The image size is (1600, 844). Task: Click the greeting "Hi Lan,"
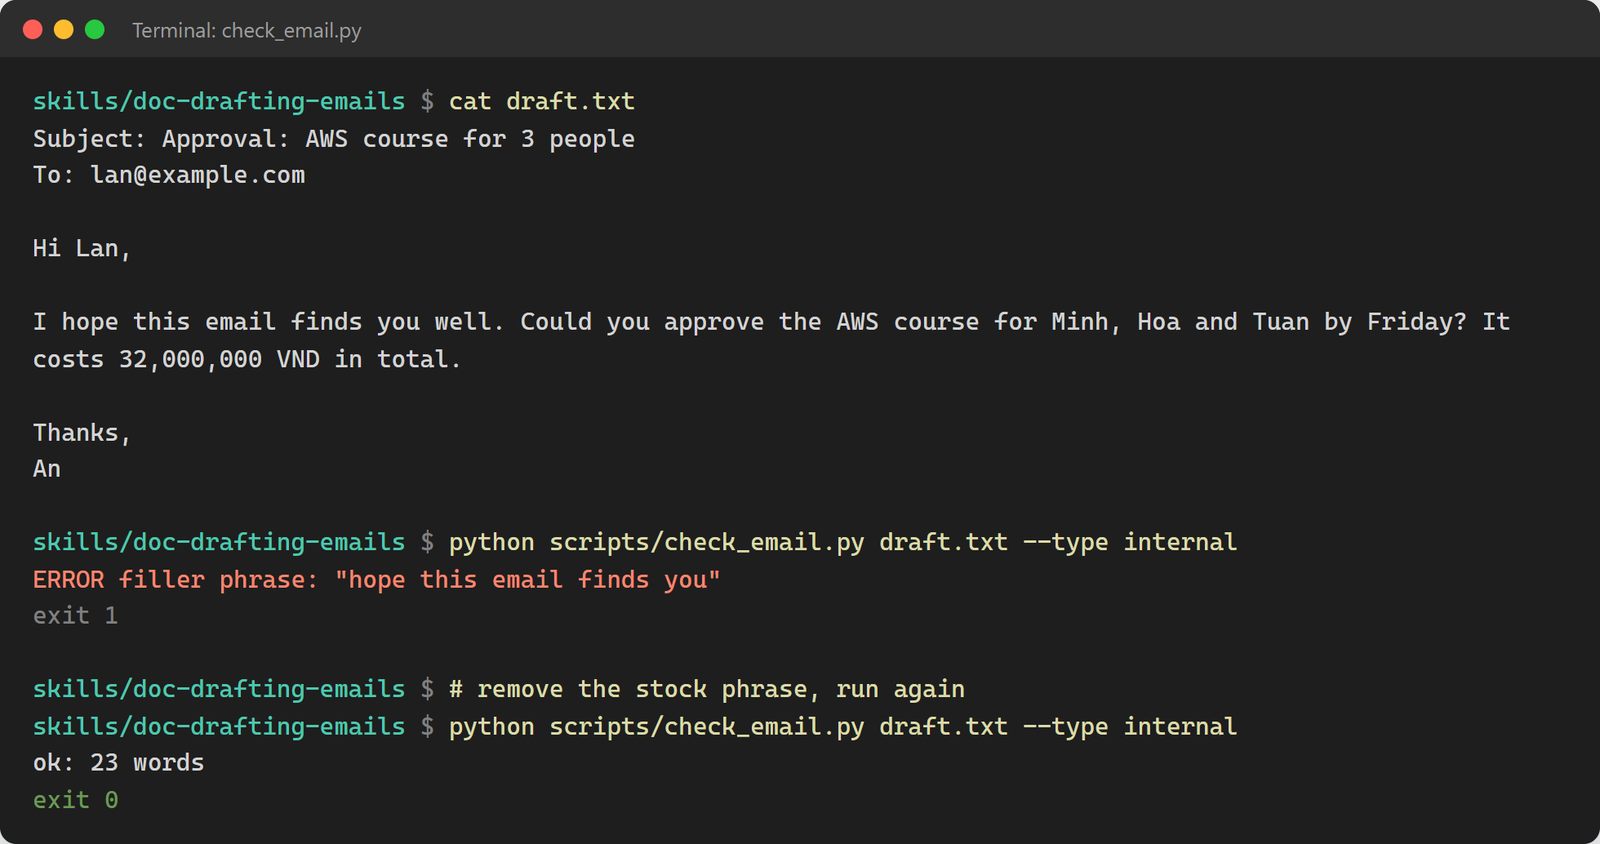(82, 249)
